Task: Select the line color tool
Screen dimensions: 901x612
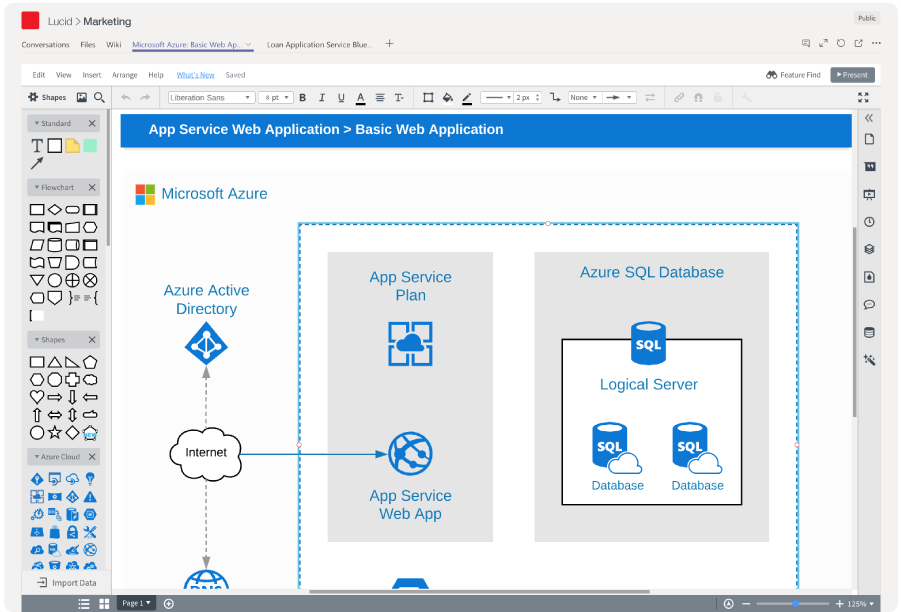Action: pyautogui.click(x=467, y=97)
